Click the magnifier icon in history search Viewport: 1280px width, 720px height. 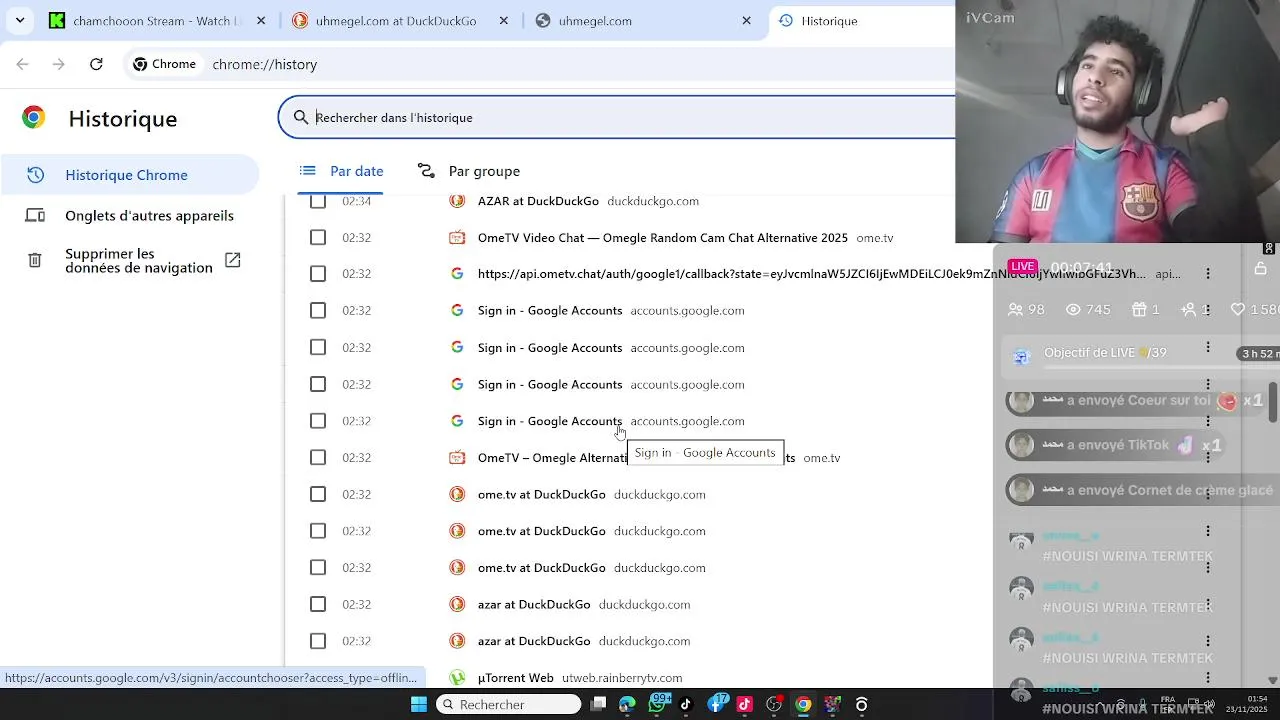[x=300, y=118]
